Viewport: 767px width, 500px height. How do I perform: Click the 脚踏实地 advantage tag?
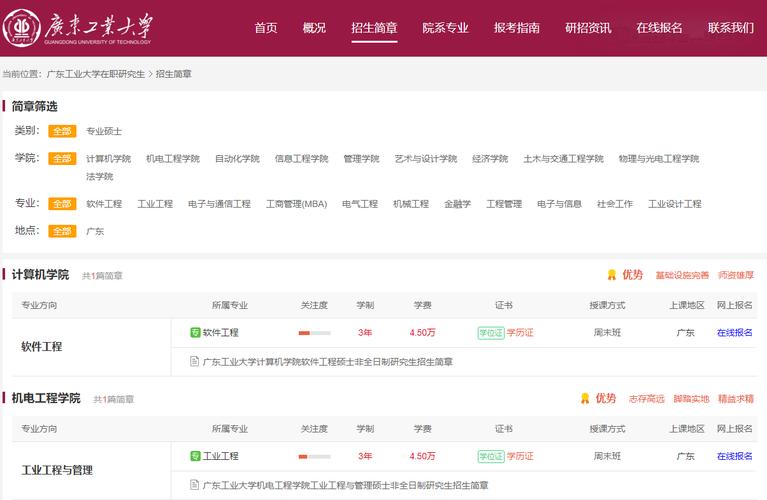(691, 399)
